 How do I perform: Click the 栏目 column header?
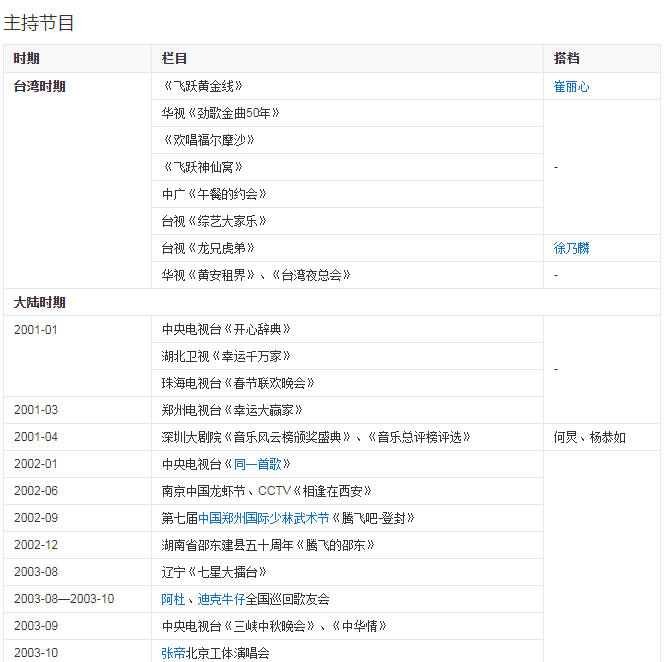[x=174, y=59]
